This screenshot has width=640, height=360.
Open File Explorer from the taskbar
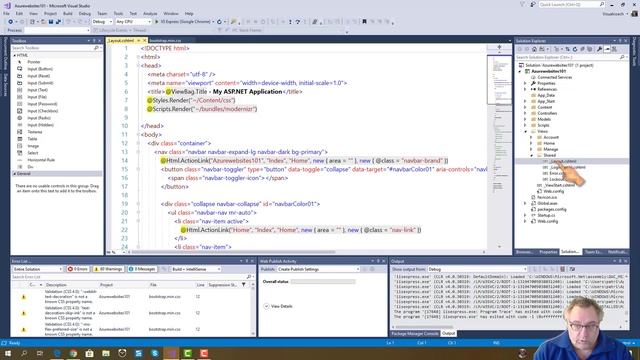click(x=106, y=353)
